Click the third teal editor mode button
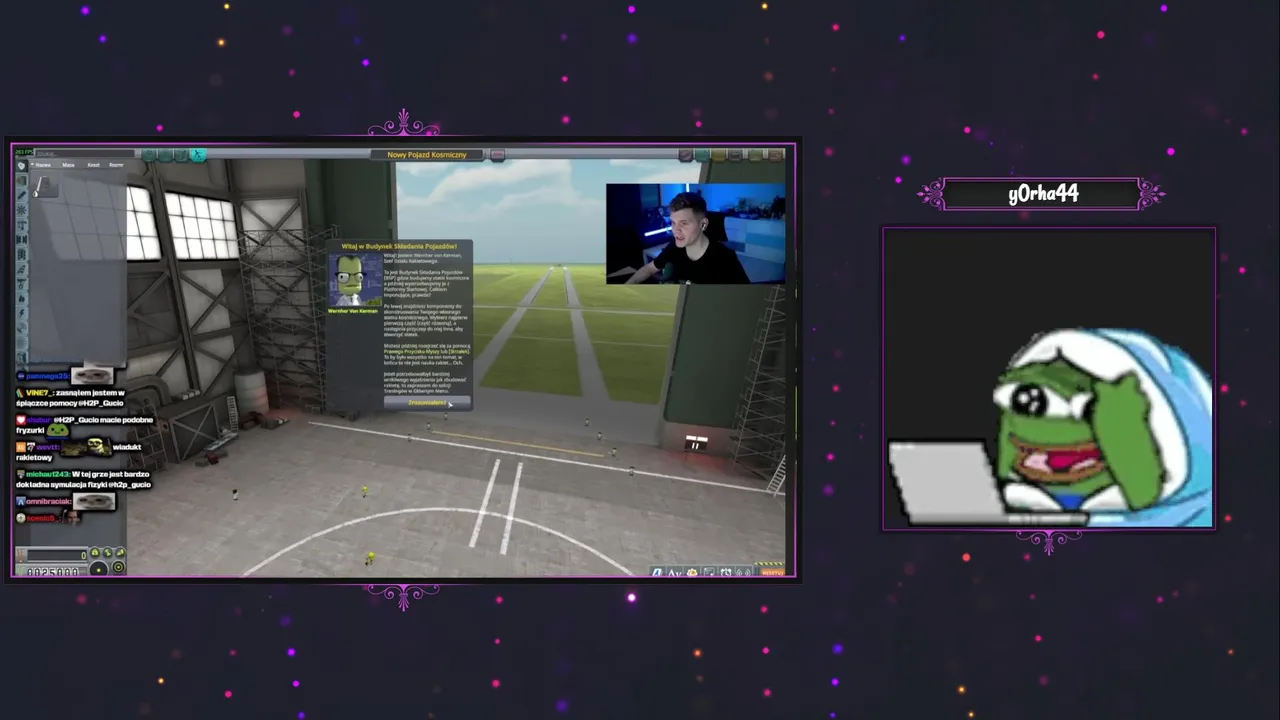This screenshot has height=720, width=1280. [x=181, y=155]
